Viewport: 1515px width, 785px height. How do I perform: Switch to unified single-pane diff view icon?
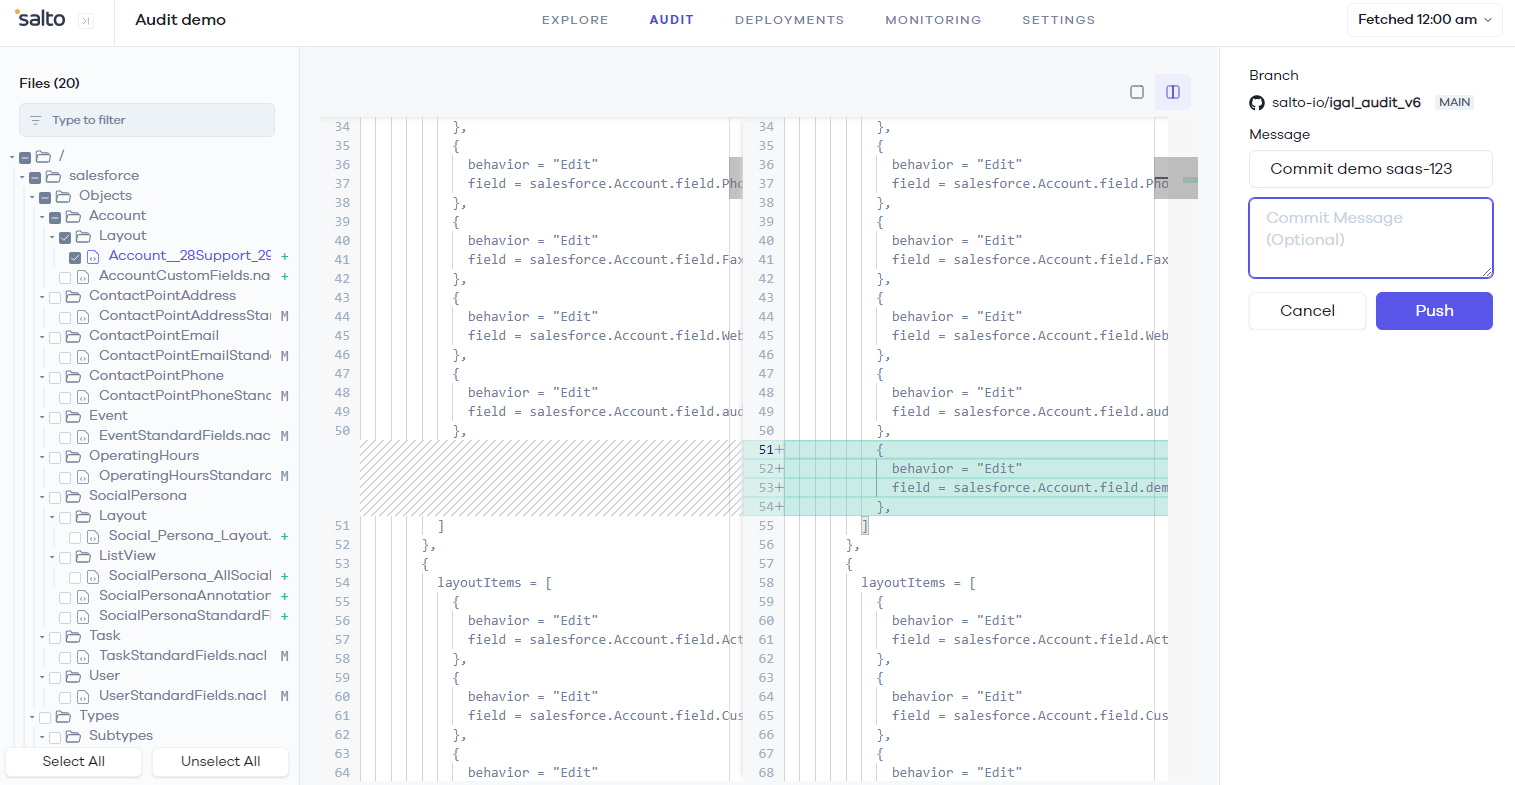click(1137, 92)
